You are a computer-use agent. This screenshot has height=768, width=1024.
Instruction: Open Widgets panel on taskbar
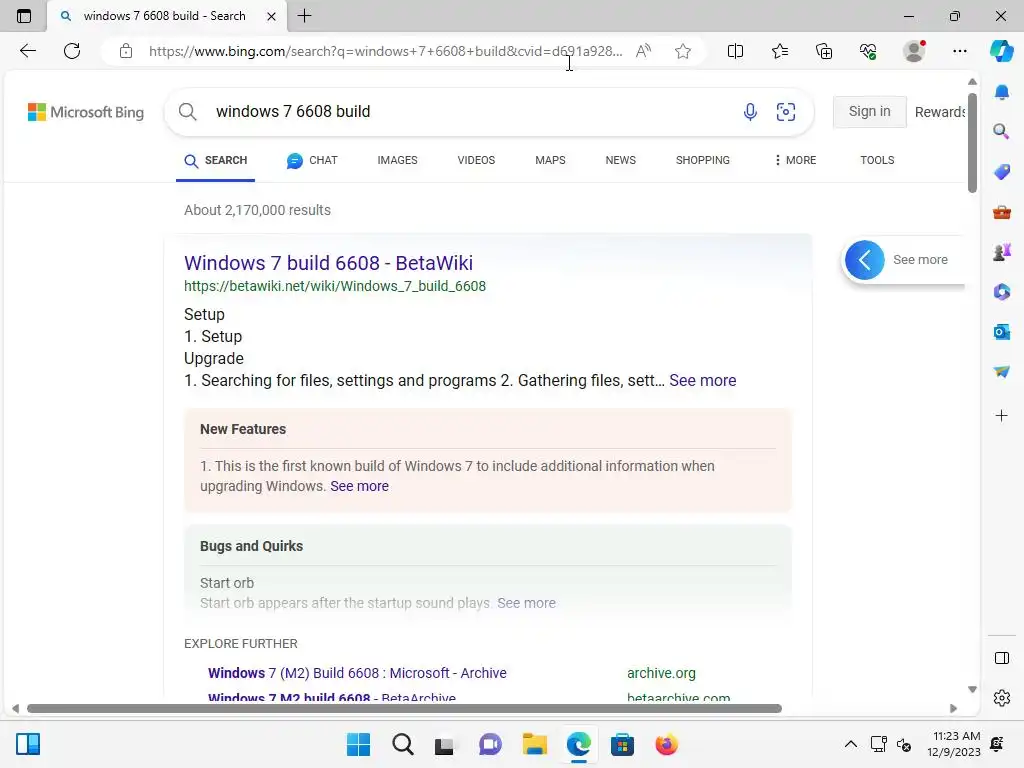tap(27, 744)
